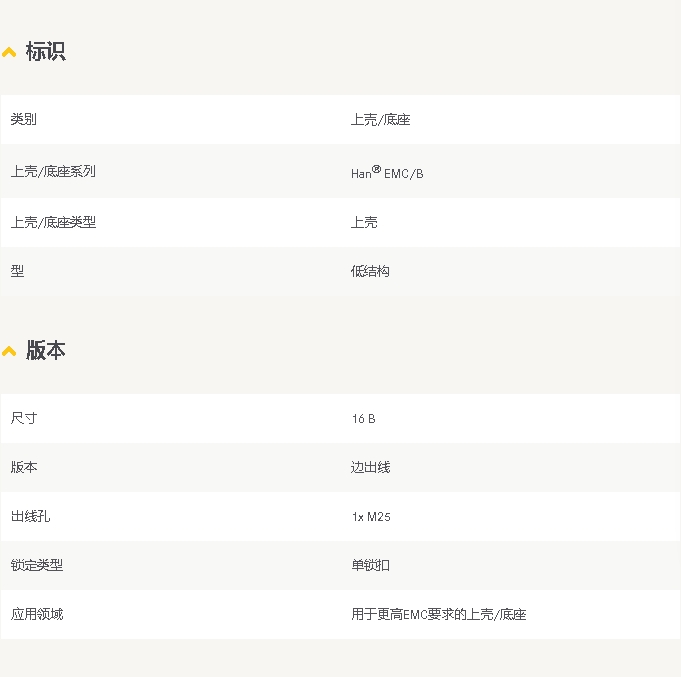The width and height of the screenshot is (681, 677).
Task: Click the 单锁扣 locking type value
Action: pyautogui.click(x=370, y=565)
